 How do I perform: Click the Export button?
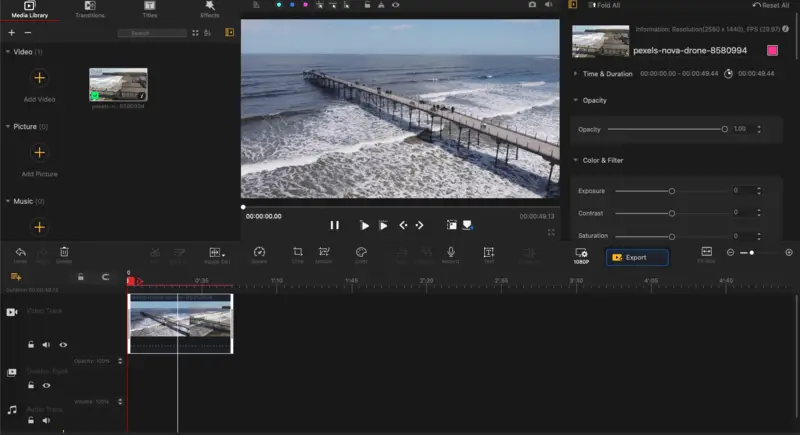coord(637,258)
